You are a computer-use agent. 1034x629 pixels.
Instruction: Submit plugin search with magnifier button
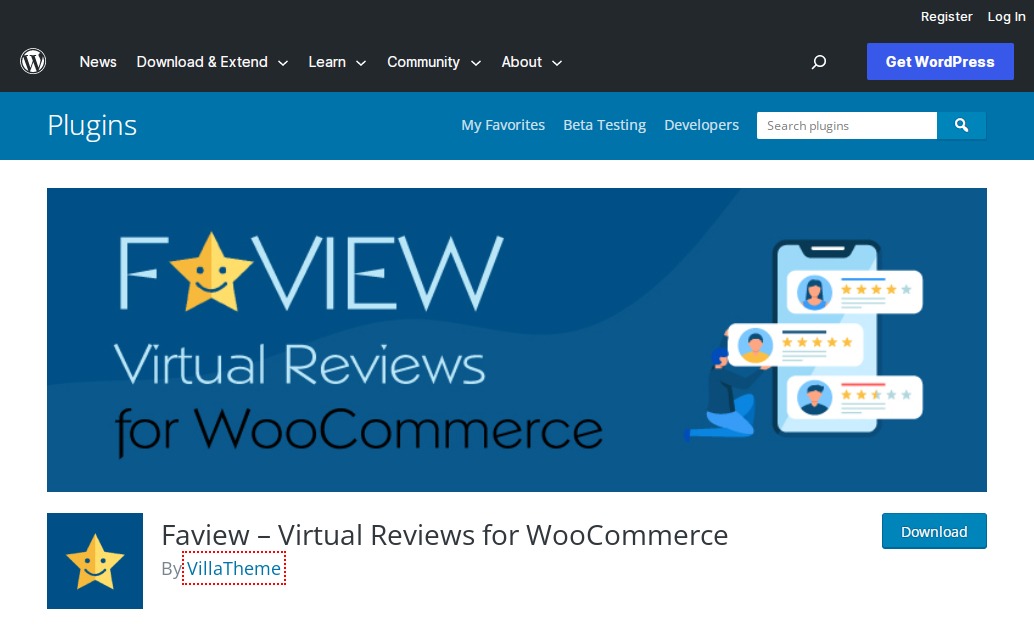coord(961,125)
